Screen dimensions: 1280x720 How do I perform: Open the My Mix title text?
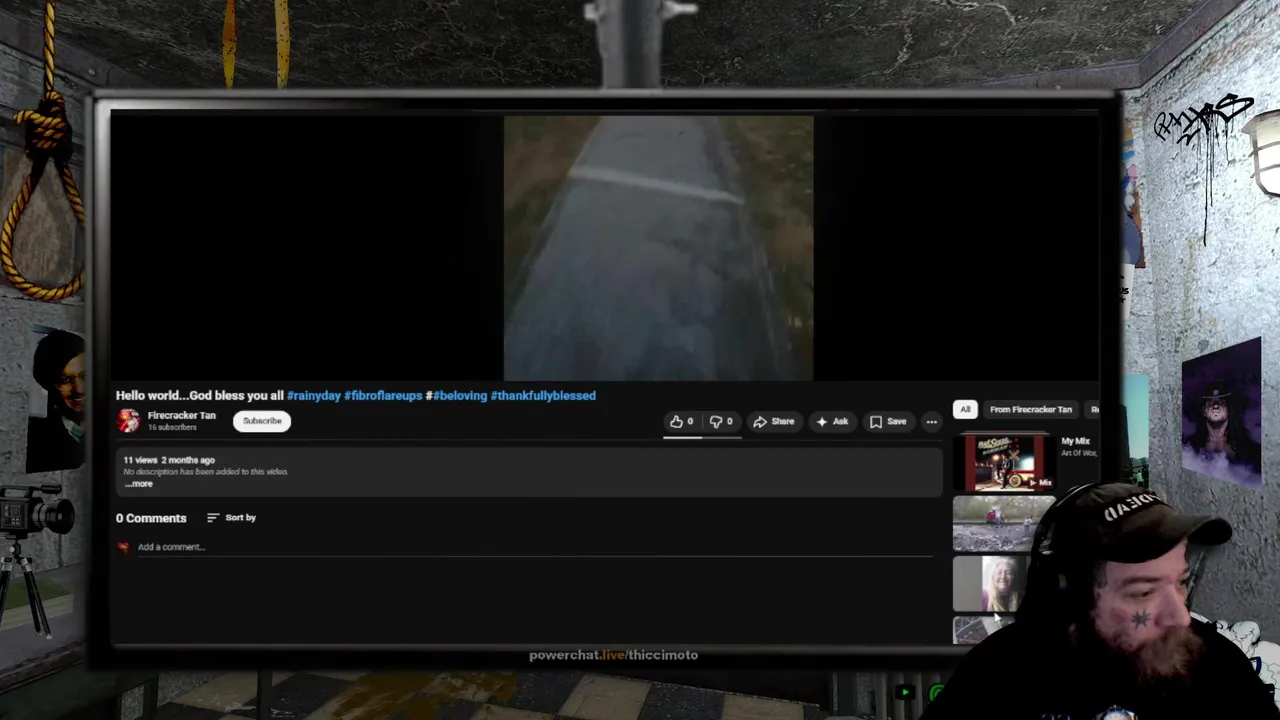pos(1075,441)
